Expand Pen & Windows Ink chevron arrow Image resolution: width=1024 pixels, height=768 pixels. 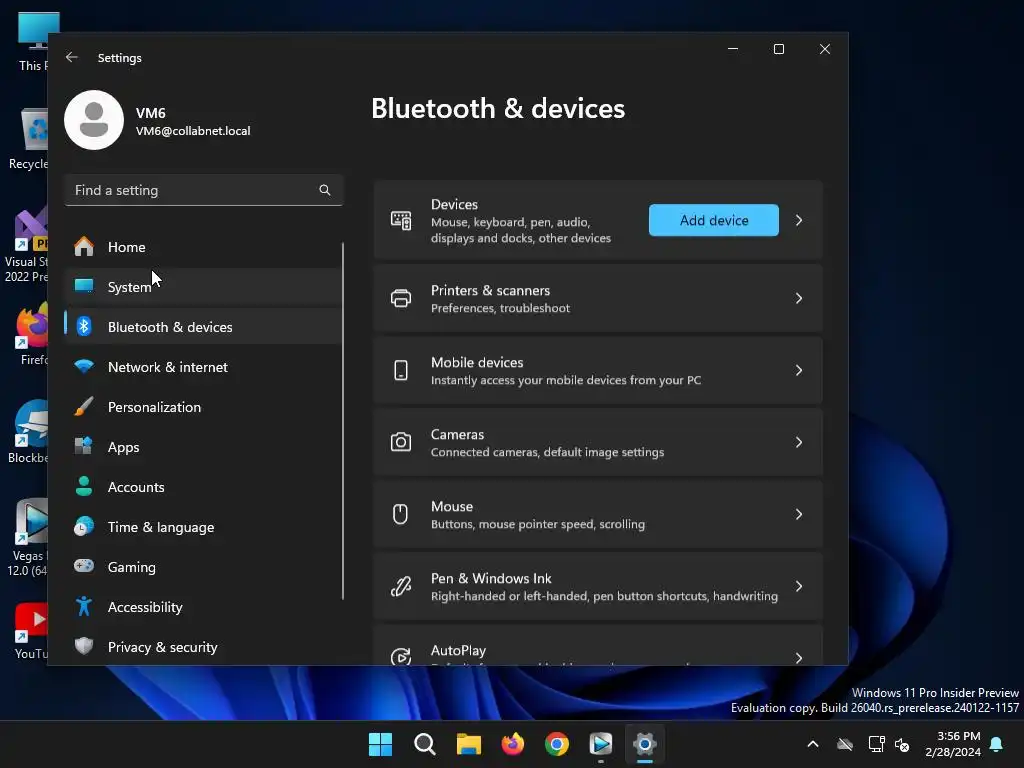tap(799, 586)
